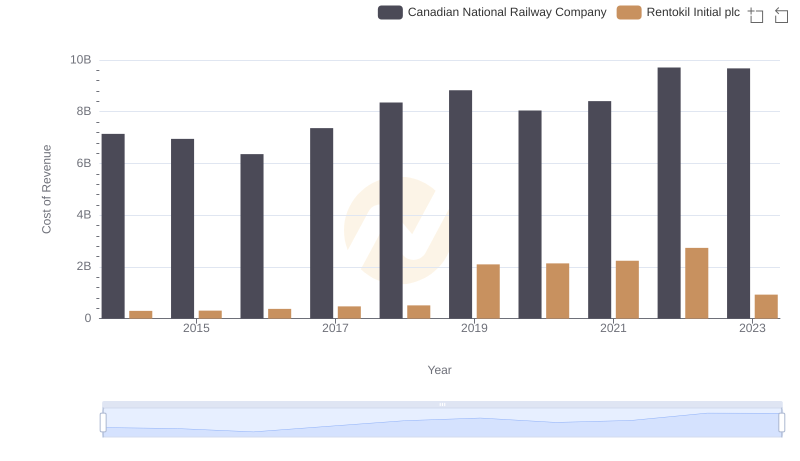Click the 10B y-axis label
Viewport: 800px width, 461px height.
(x=81, y=60)
